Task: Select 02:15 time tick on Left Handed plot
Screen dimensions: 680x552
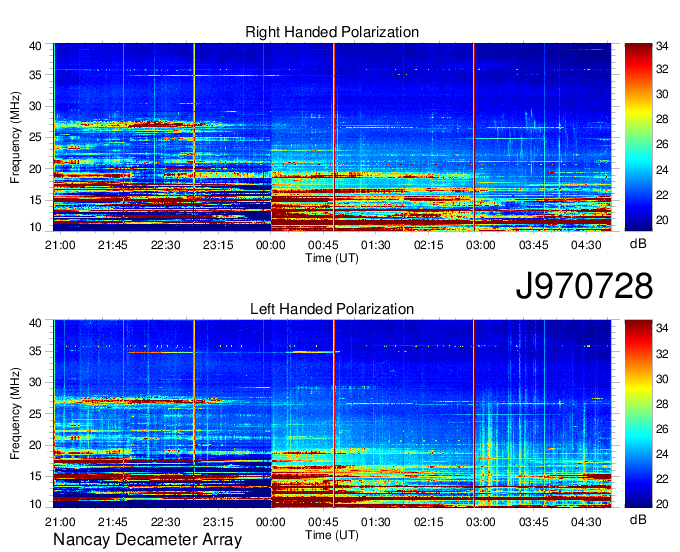Action: (428, 522)
